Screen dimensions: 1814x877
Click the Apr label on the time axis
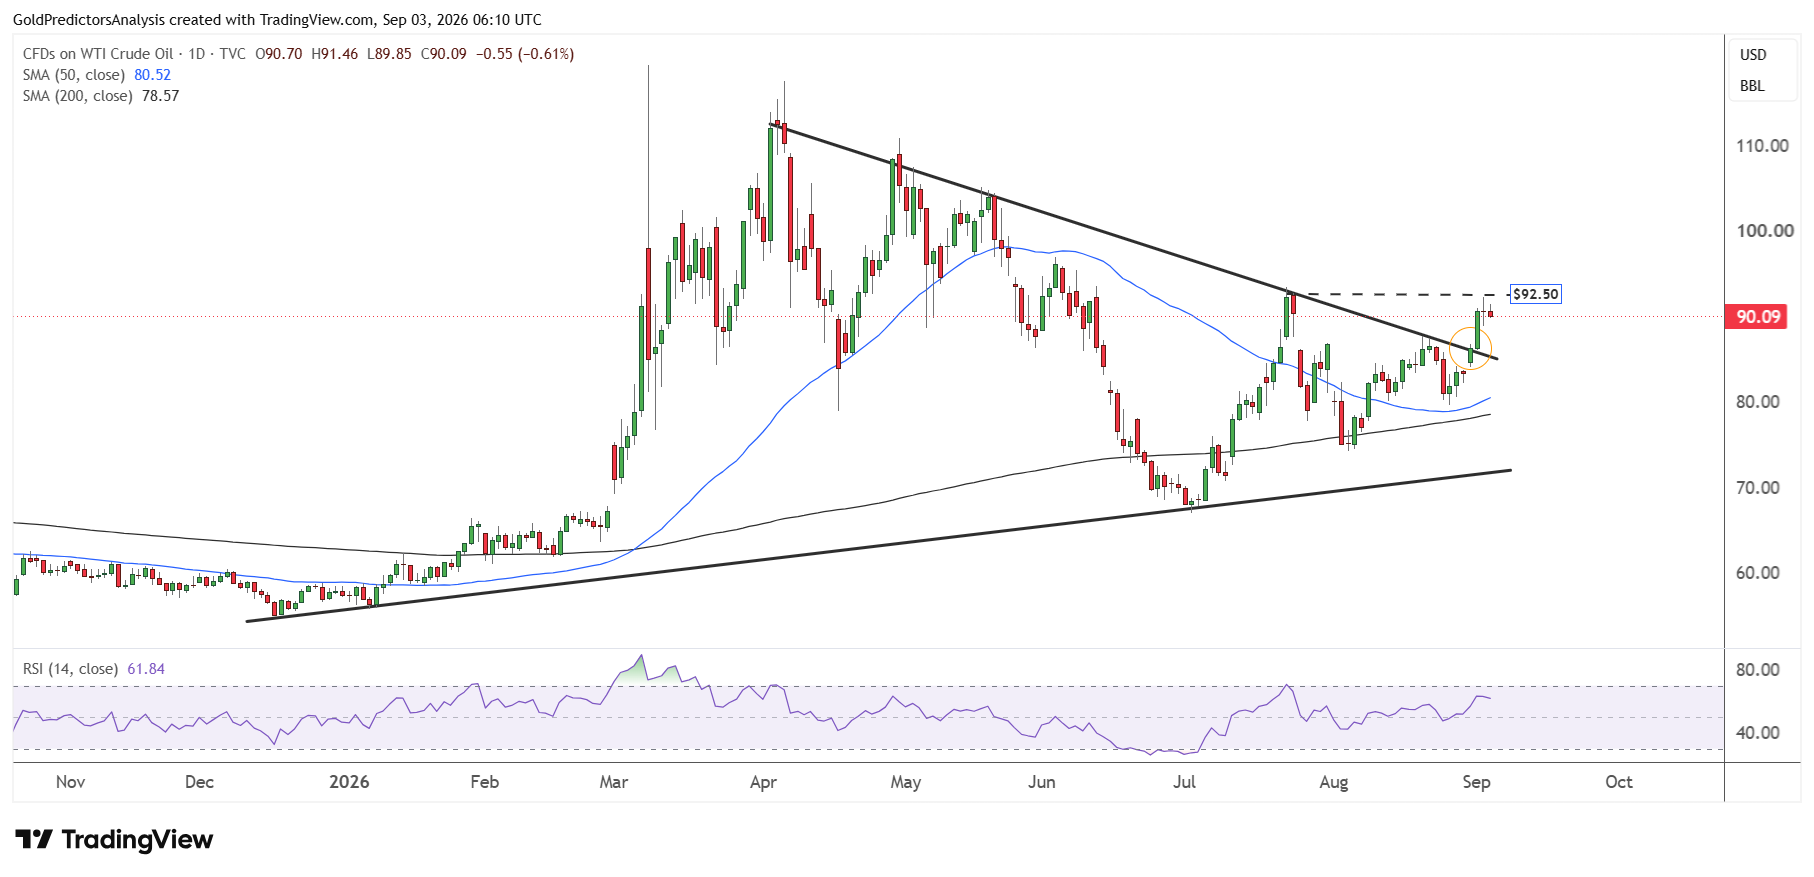tap(763, 782)
